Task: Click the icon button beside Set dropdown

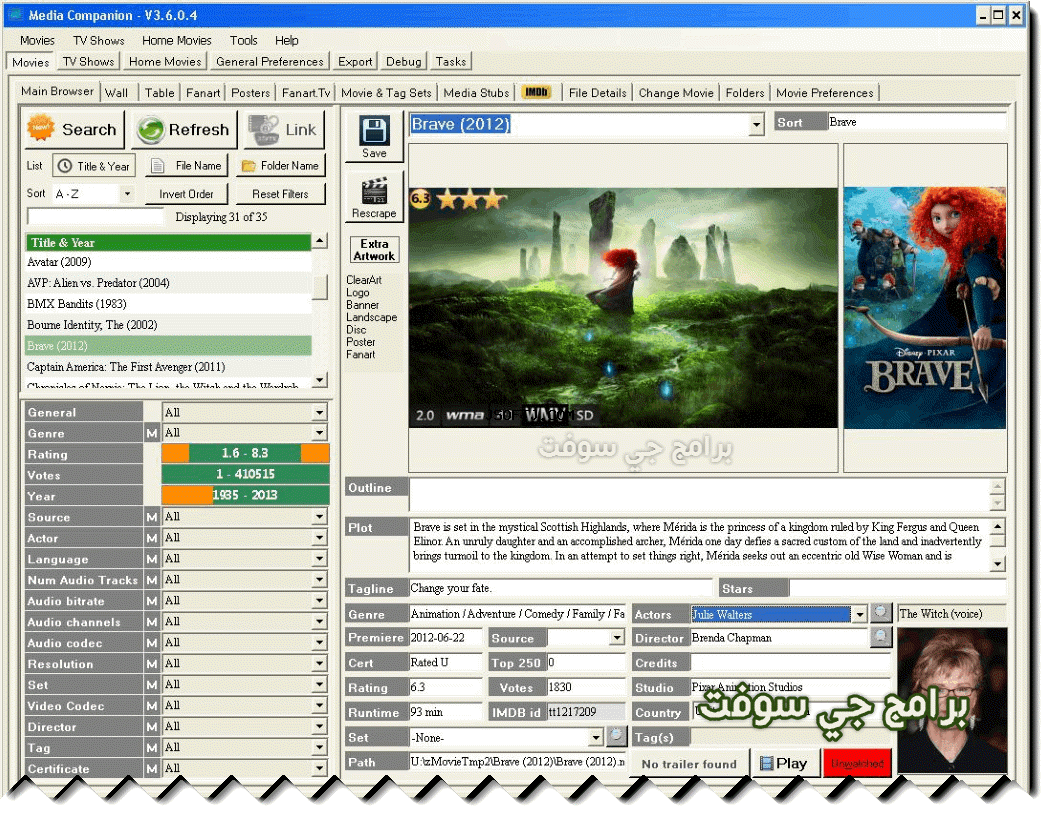Action: pos(615,735)
